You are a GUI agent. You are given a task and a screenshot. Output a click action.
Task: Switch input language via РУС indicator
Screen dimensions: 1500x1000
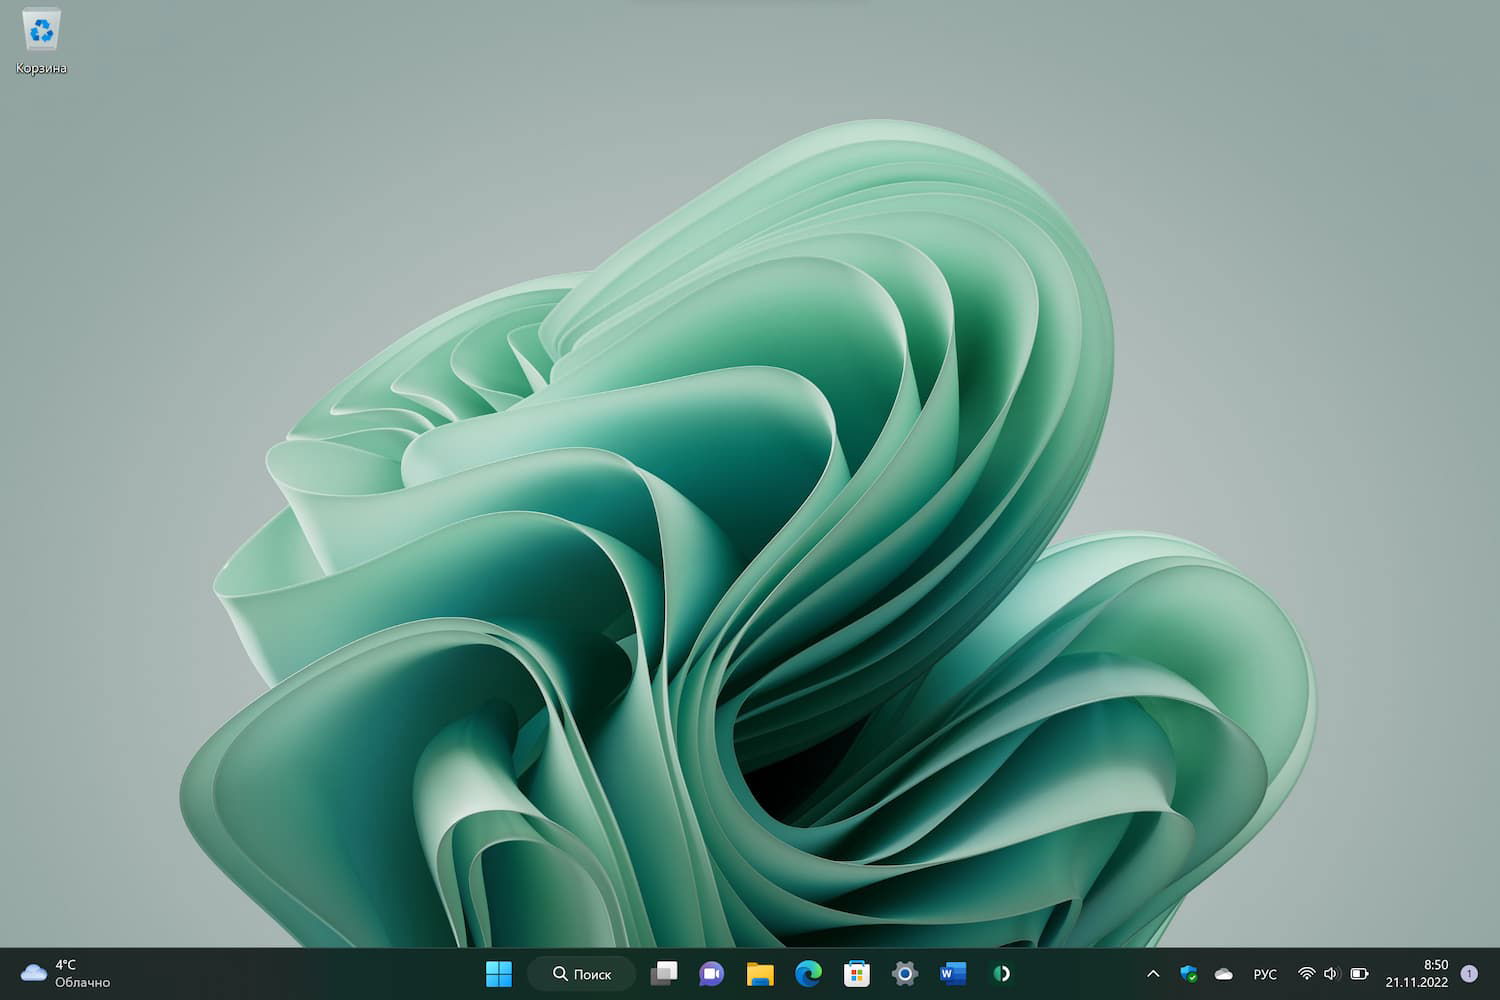1265,974
